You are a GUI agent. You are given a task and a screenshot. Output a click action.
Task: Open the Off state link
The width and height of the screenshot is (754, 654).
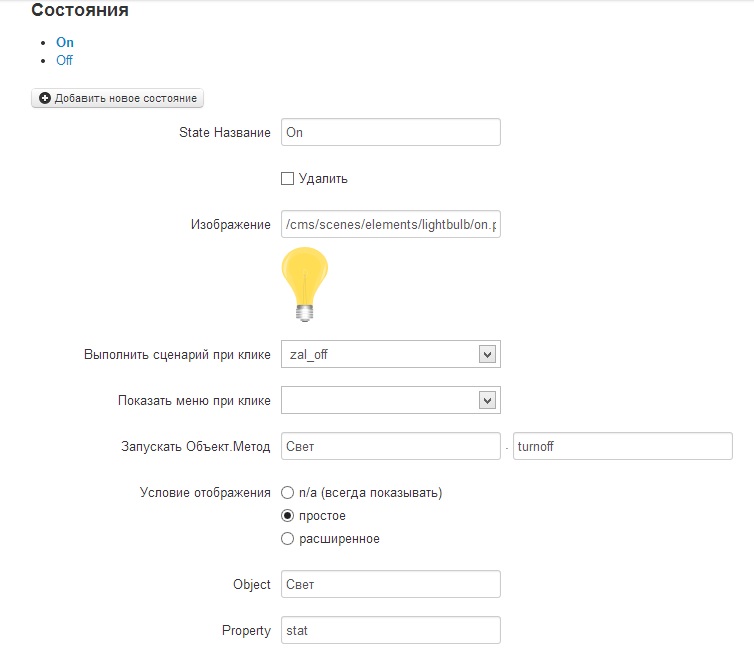click(65, 60)
